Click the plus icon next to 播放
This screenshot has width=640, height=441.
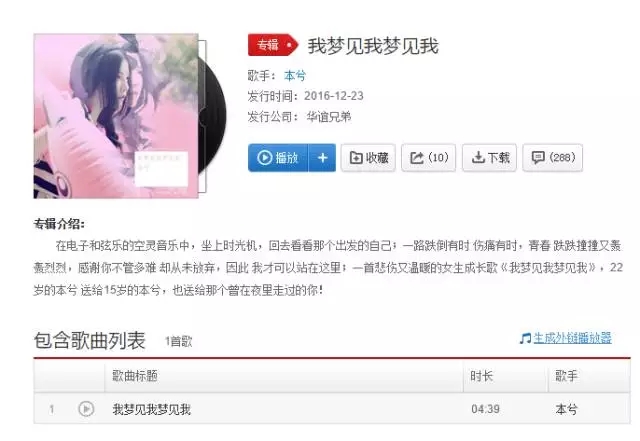click(x=322, y=158)
